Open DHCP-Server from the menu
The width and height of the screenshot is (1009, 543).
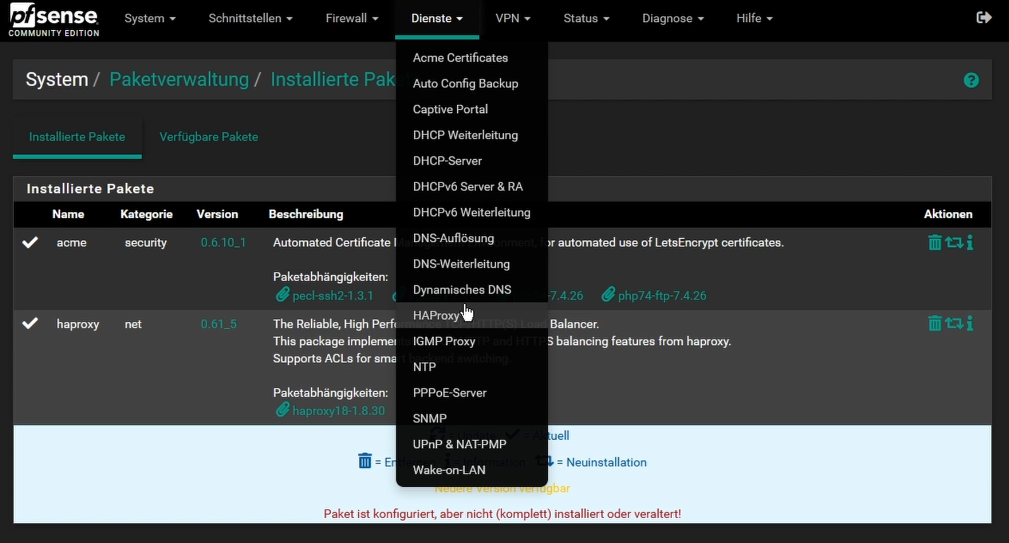click(472, 161)
